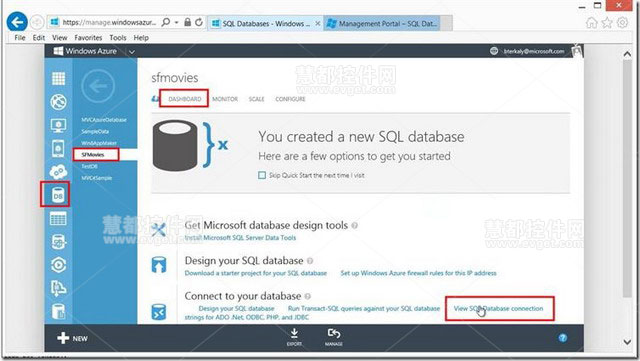Open Mobile Services icon in sidebar
640x361 pixels.
[58, 148]
